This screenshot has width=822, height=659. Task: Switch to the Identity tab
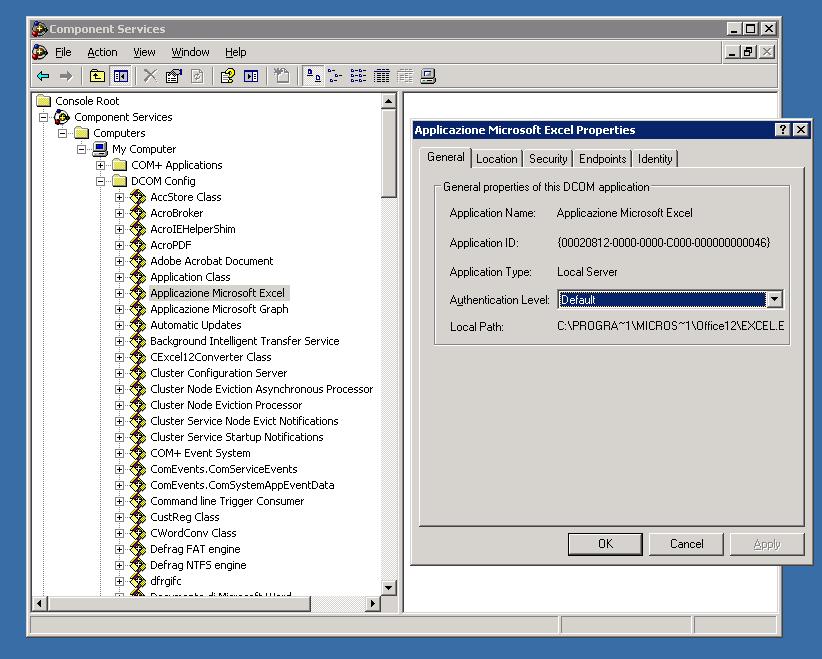(655, 159)
